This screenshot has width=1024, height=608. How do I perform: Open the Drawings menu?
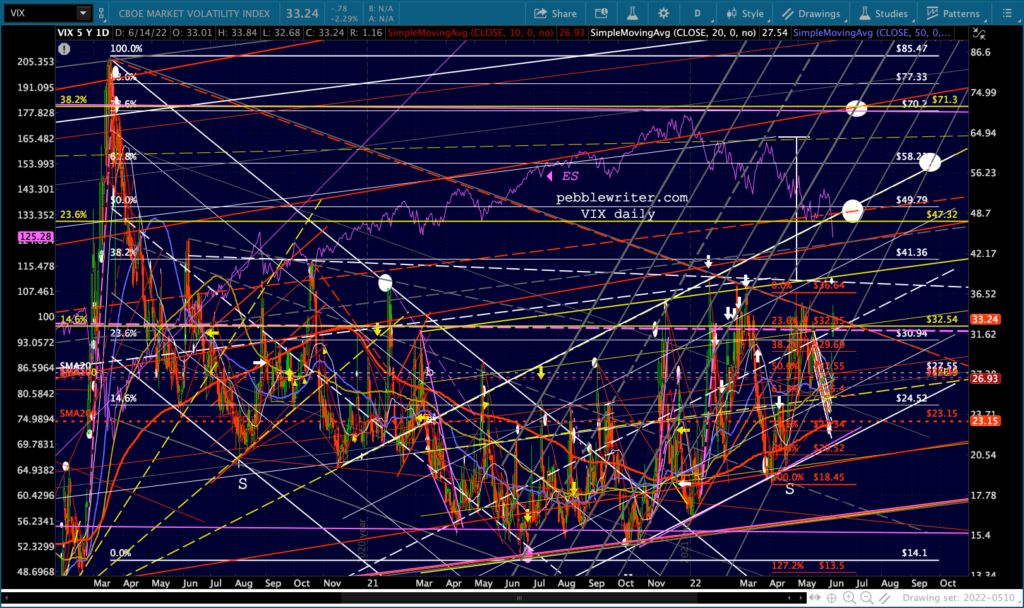(x=812, y=13)
